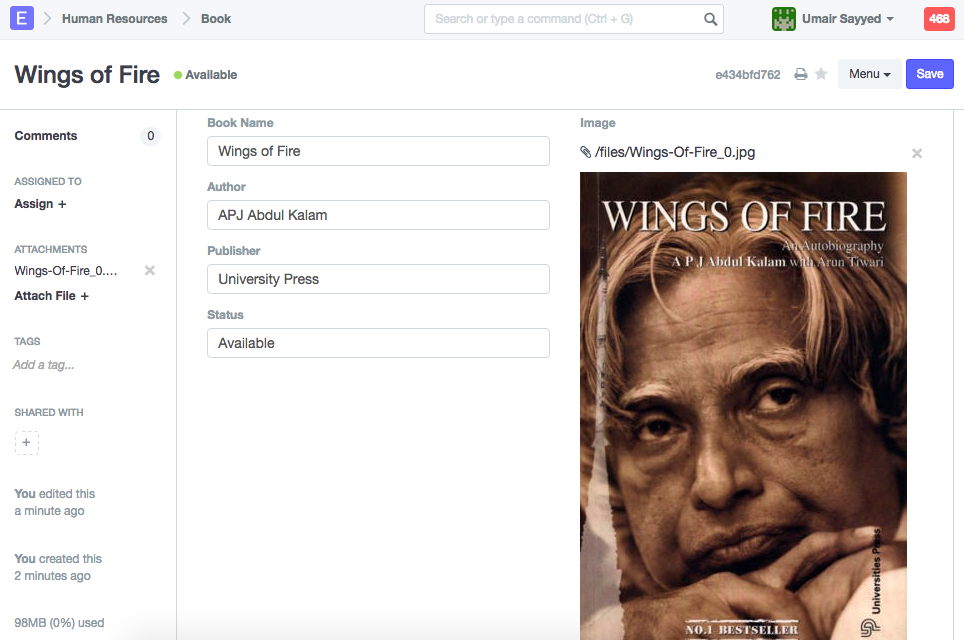Go to Human Resources breadcrumb
964x640 pixels.
(x=114, y=19)
